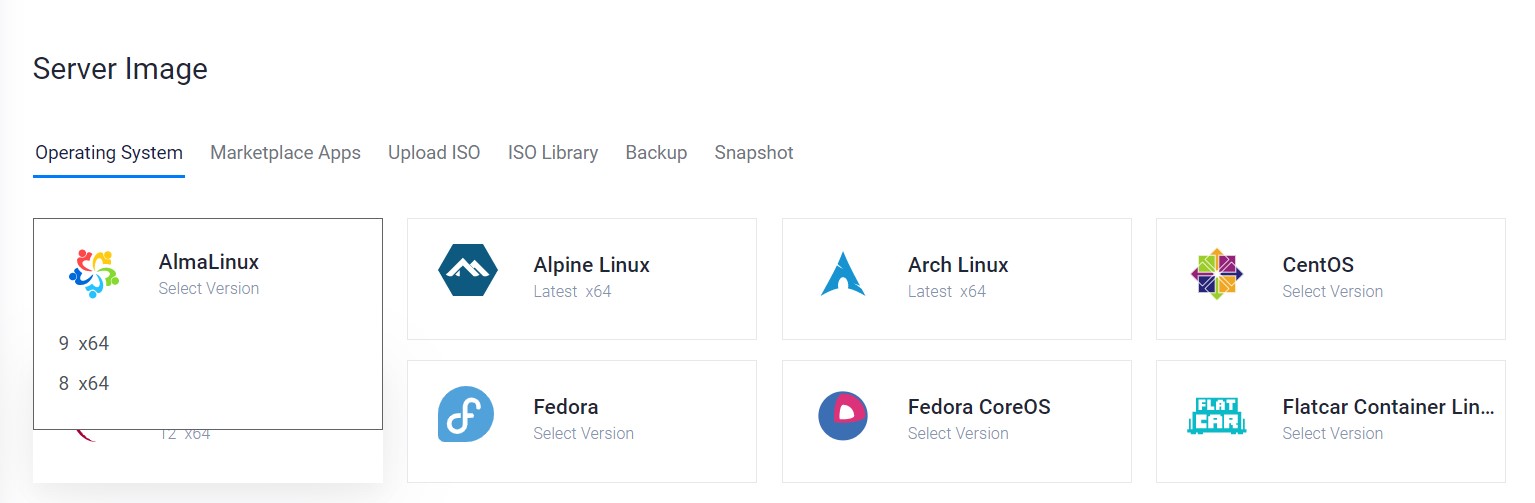Expand AlmaLinux Select Version dropdown
This screenshot has height=503, width=1535.
point(209,289)
